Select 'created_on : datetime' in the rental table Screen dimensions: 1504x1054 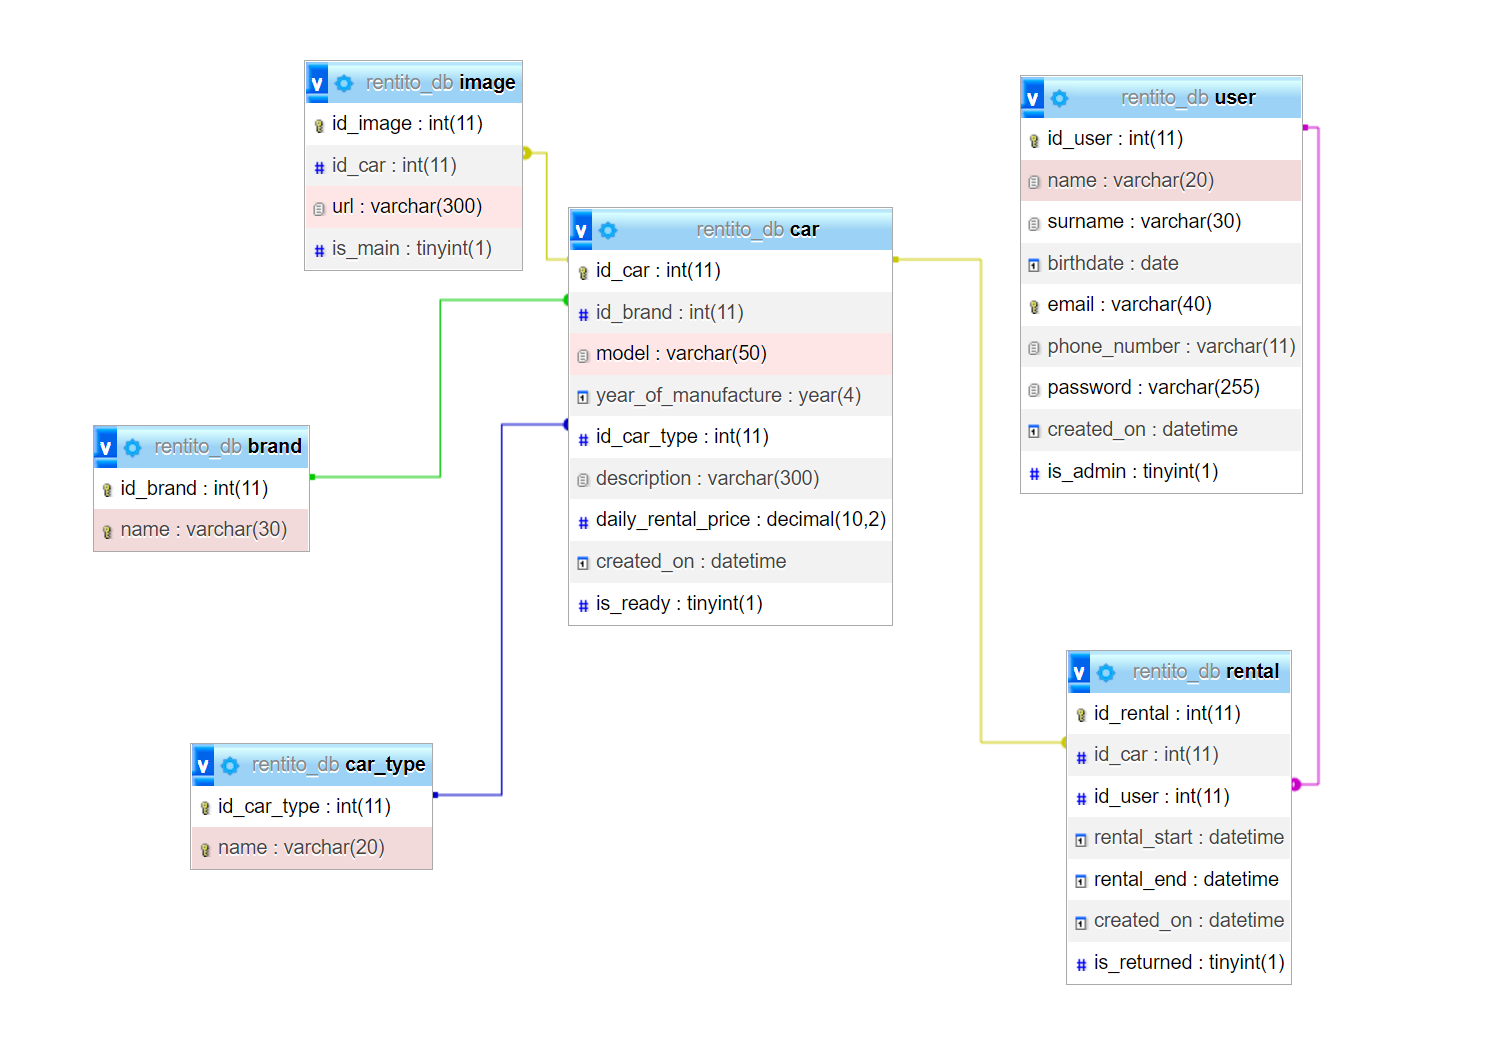point(1179,920)
